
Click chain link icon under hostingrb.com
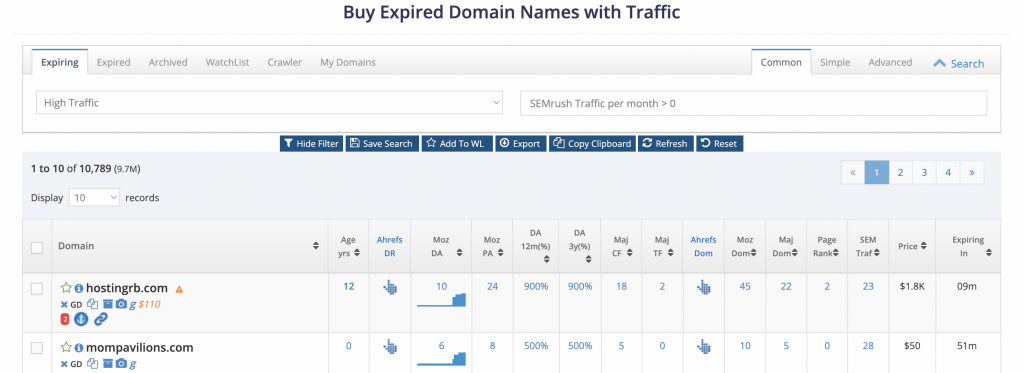click(x=101, y=319)
